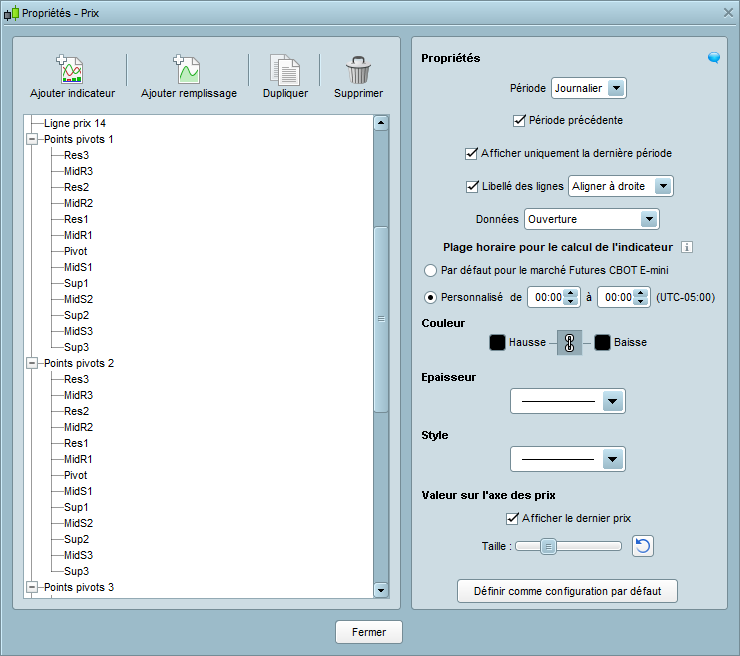The image size is (740, 656).
Task: Select Ligne prix 14 in the tree
Action: tap(75, 123)
